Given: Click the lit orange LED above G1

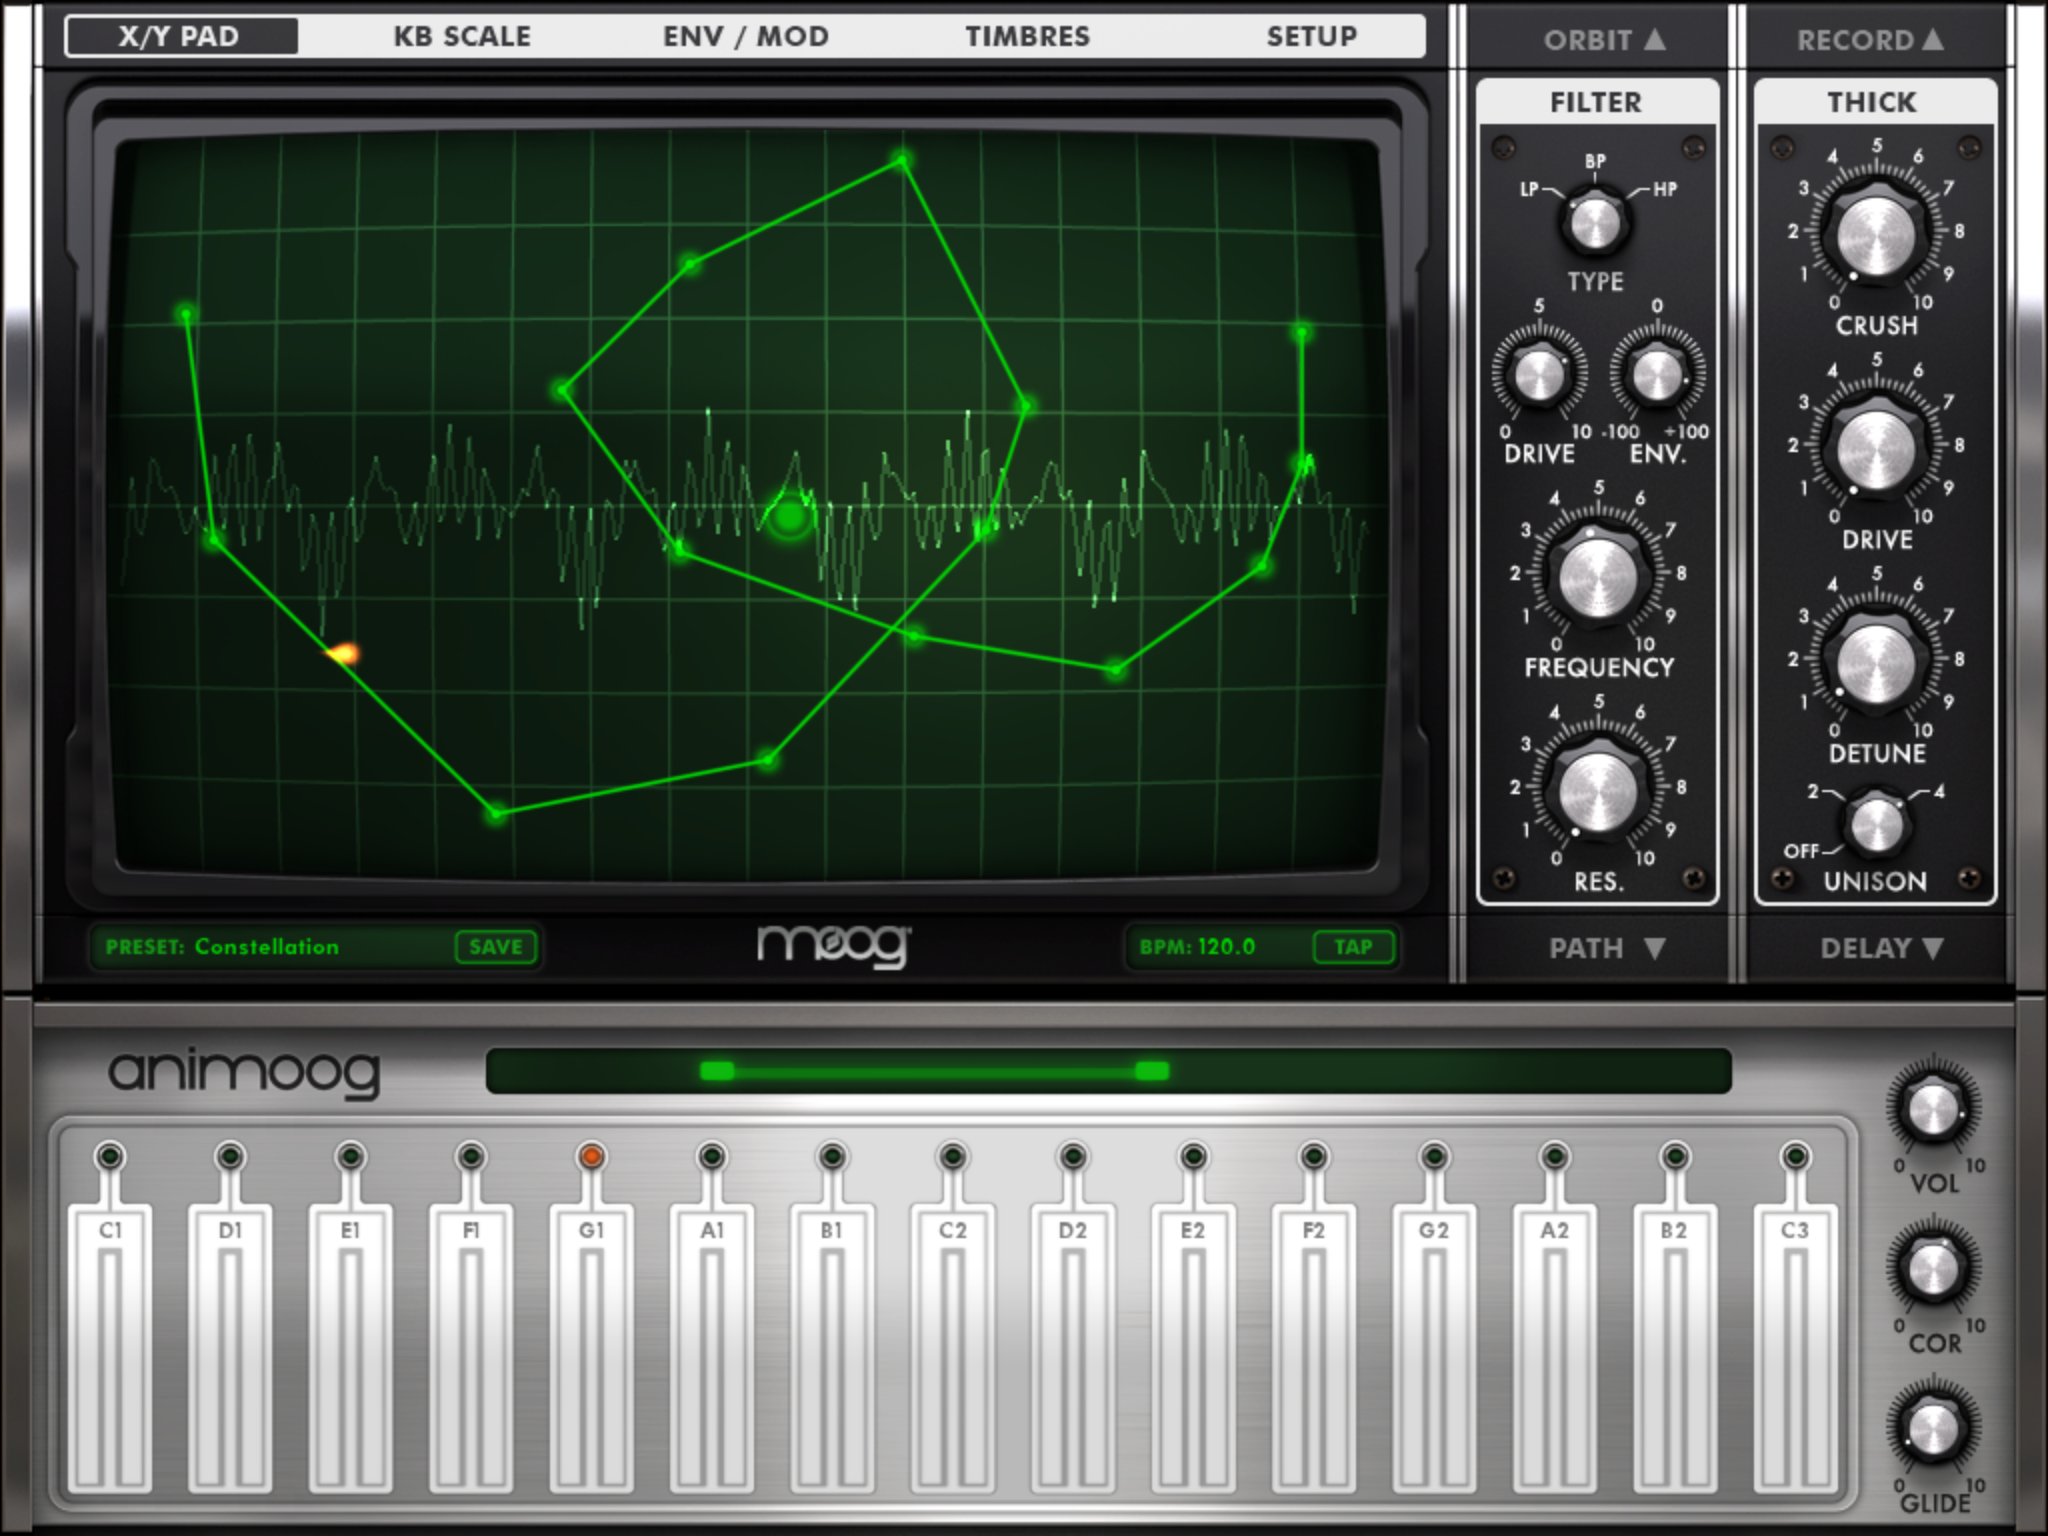Looking at the screenshot, I should point(591,1157).
